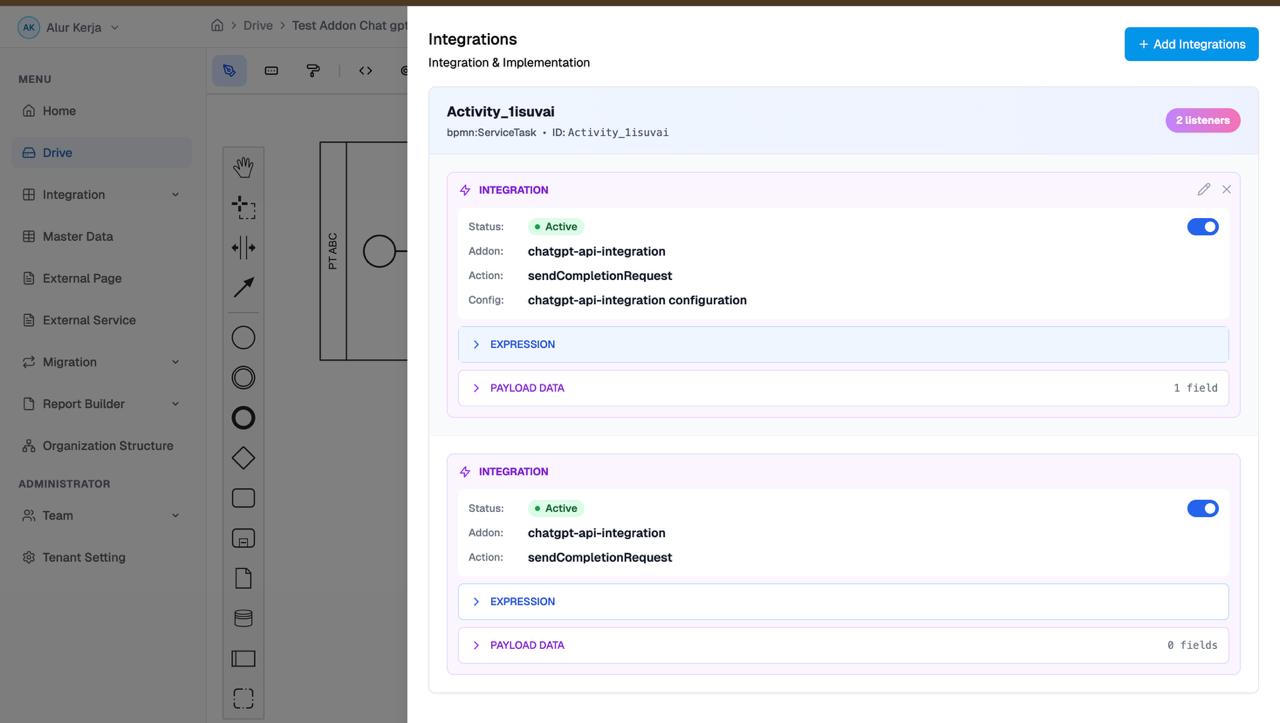
Task: Pick the global connect arrow tool
Action: click(x=243, y=287)
